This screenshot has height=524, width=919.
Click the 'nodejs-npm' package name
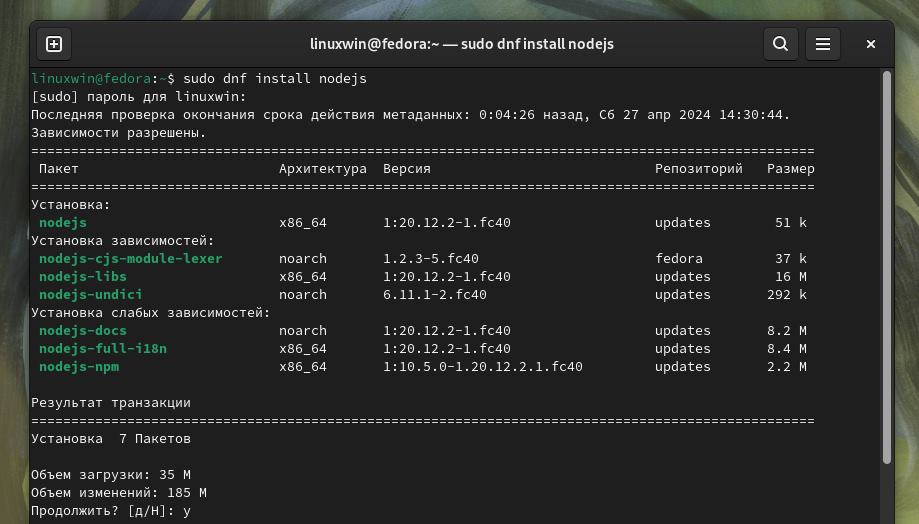click(79, 367)
